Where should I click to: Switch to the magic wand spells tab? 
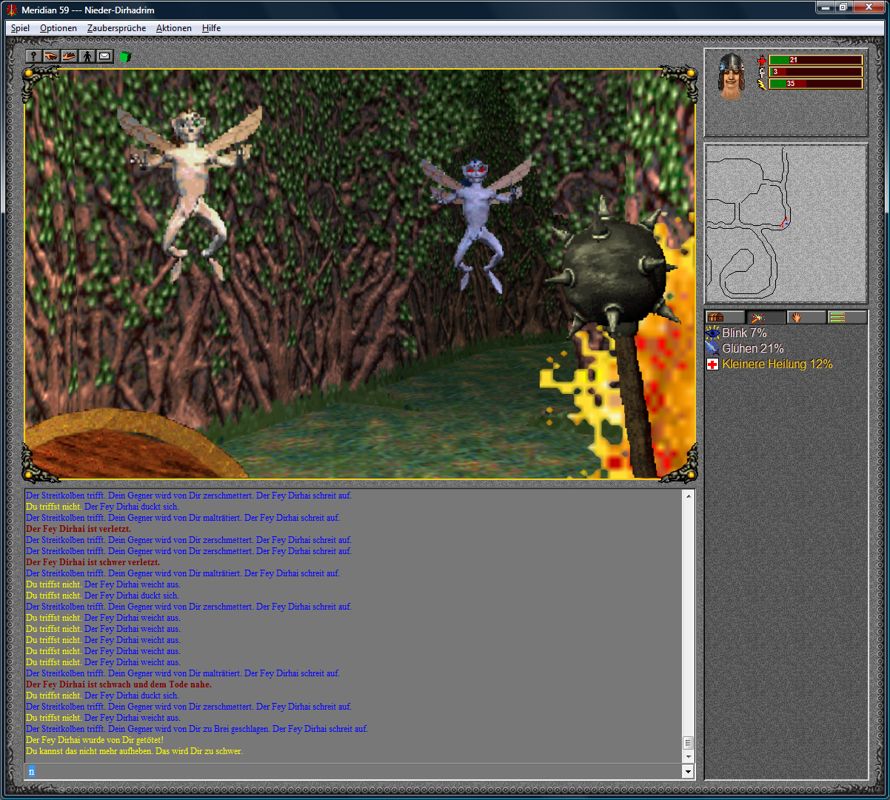click(x=766, y=317)
